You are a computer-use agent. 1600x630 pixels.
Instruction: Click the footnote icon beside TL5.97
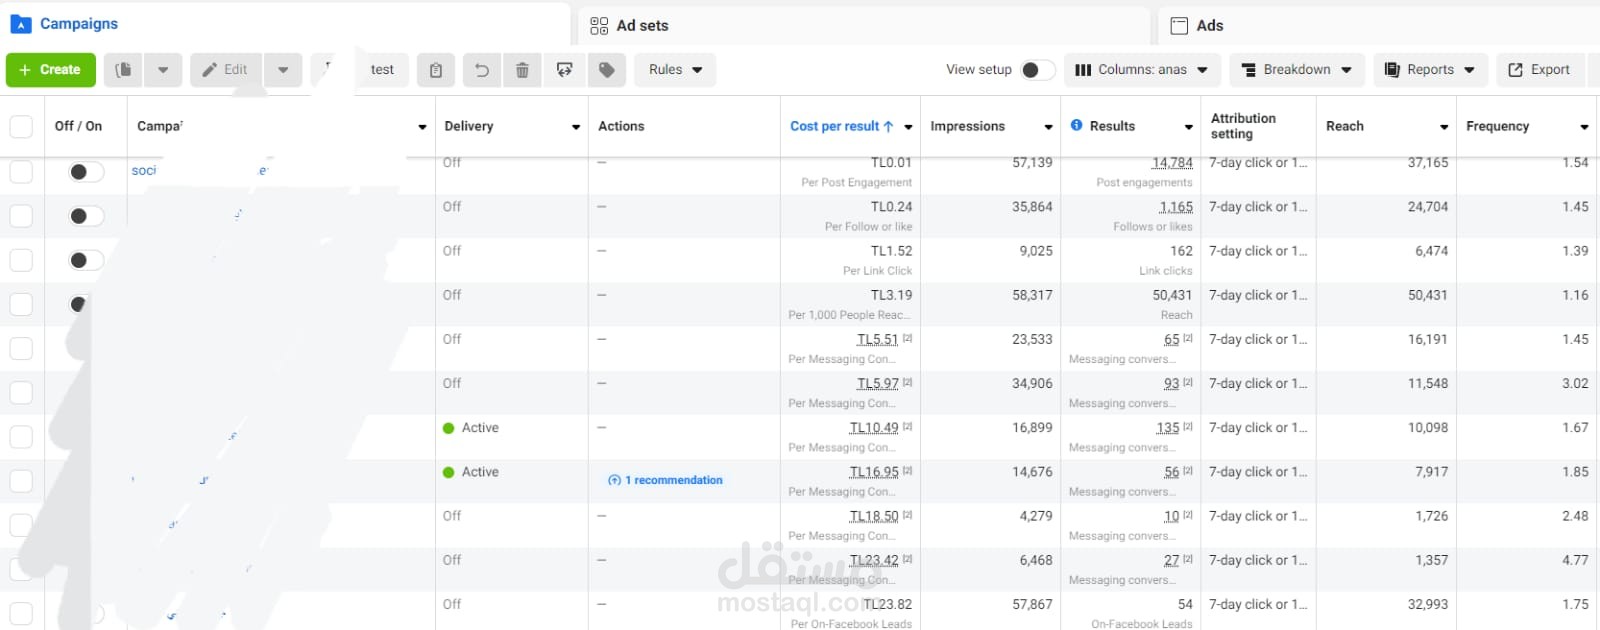tap(907, 382)
